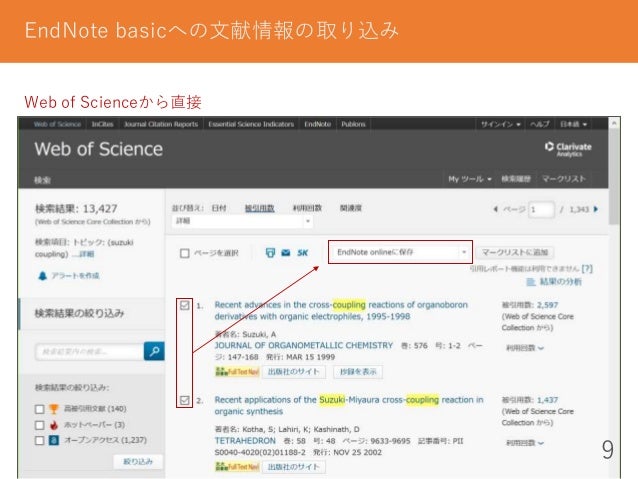Sort results by usage count
This screenshot has height=479, width=638.
click(307, 208)
